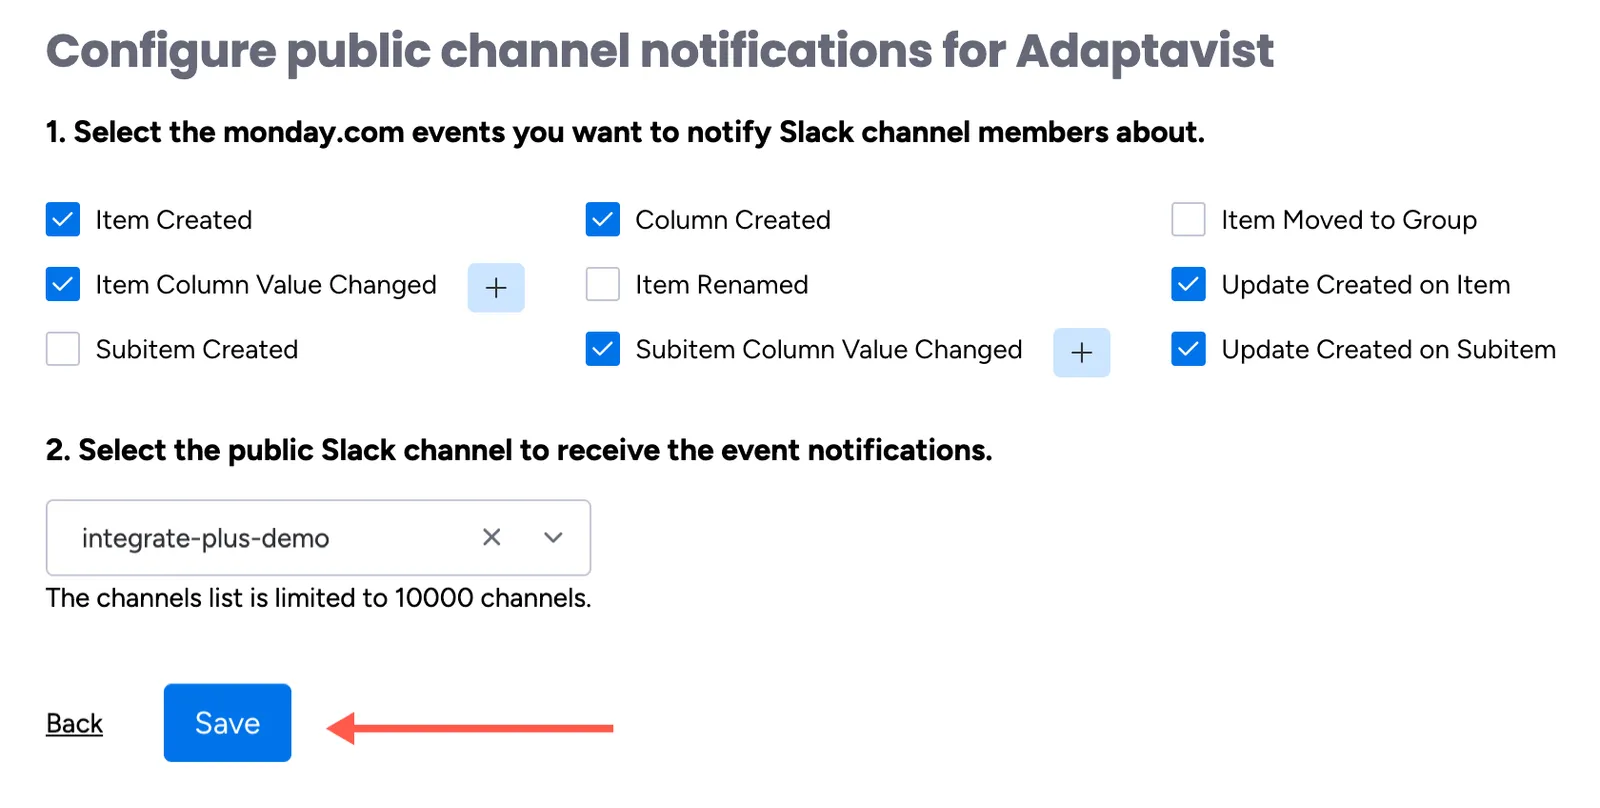The height and width of the screenshot is (808, 1600).
Task: Enable the Item Renamed checkbox
Action: (x=603, y=285)
